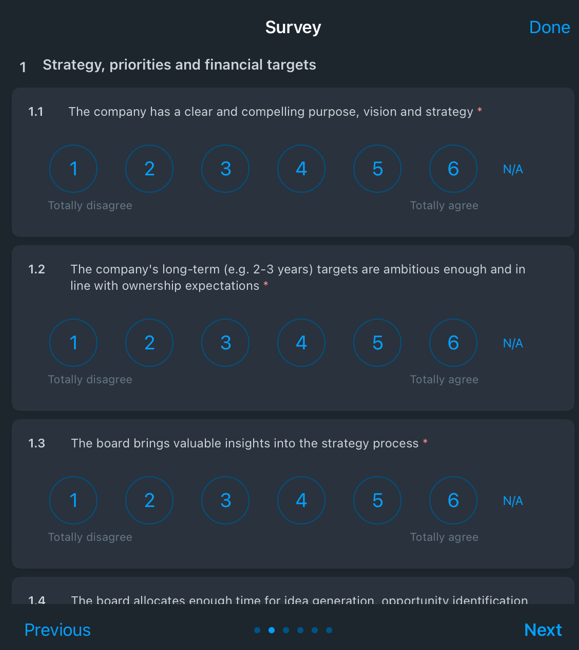Go to the Next survey page

pyautogui.click(x=543, y=630)
